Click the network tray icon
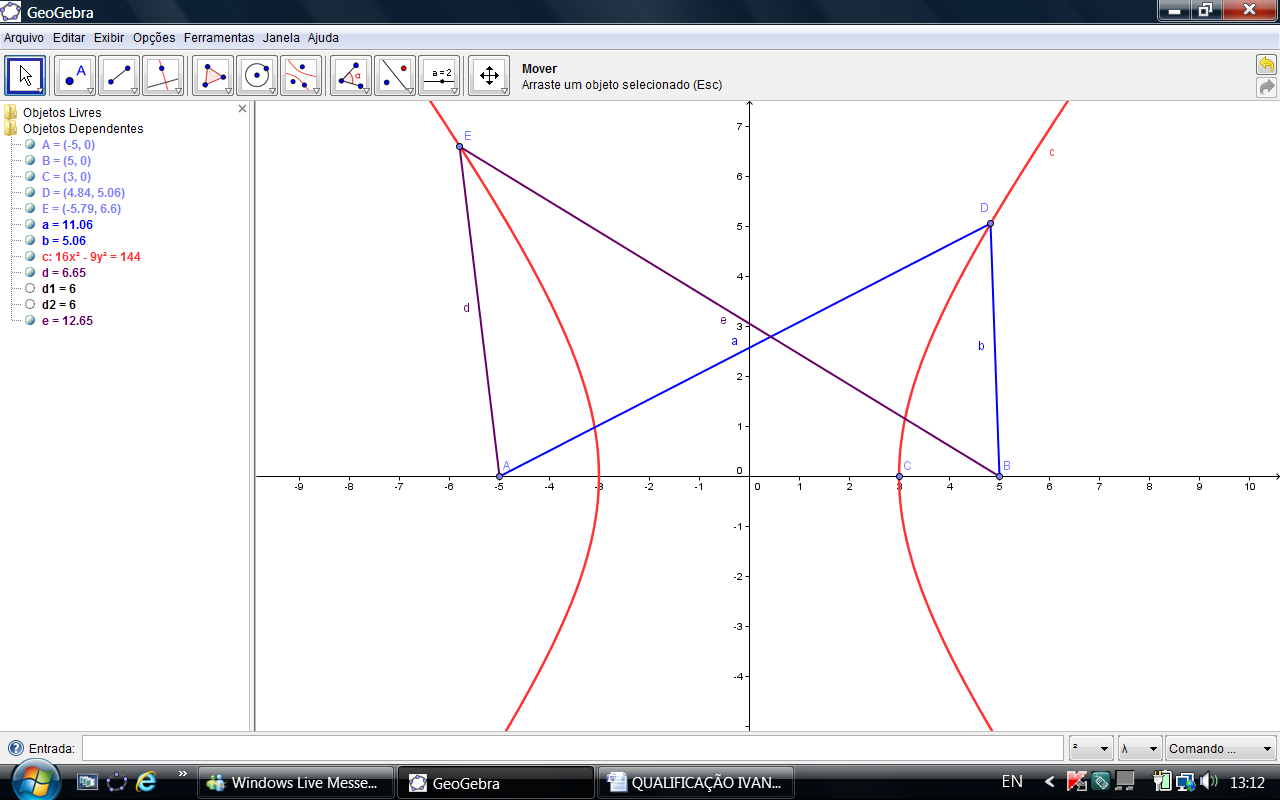Screen dimensions: 1280x800 tap(1186, 781)
